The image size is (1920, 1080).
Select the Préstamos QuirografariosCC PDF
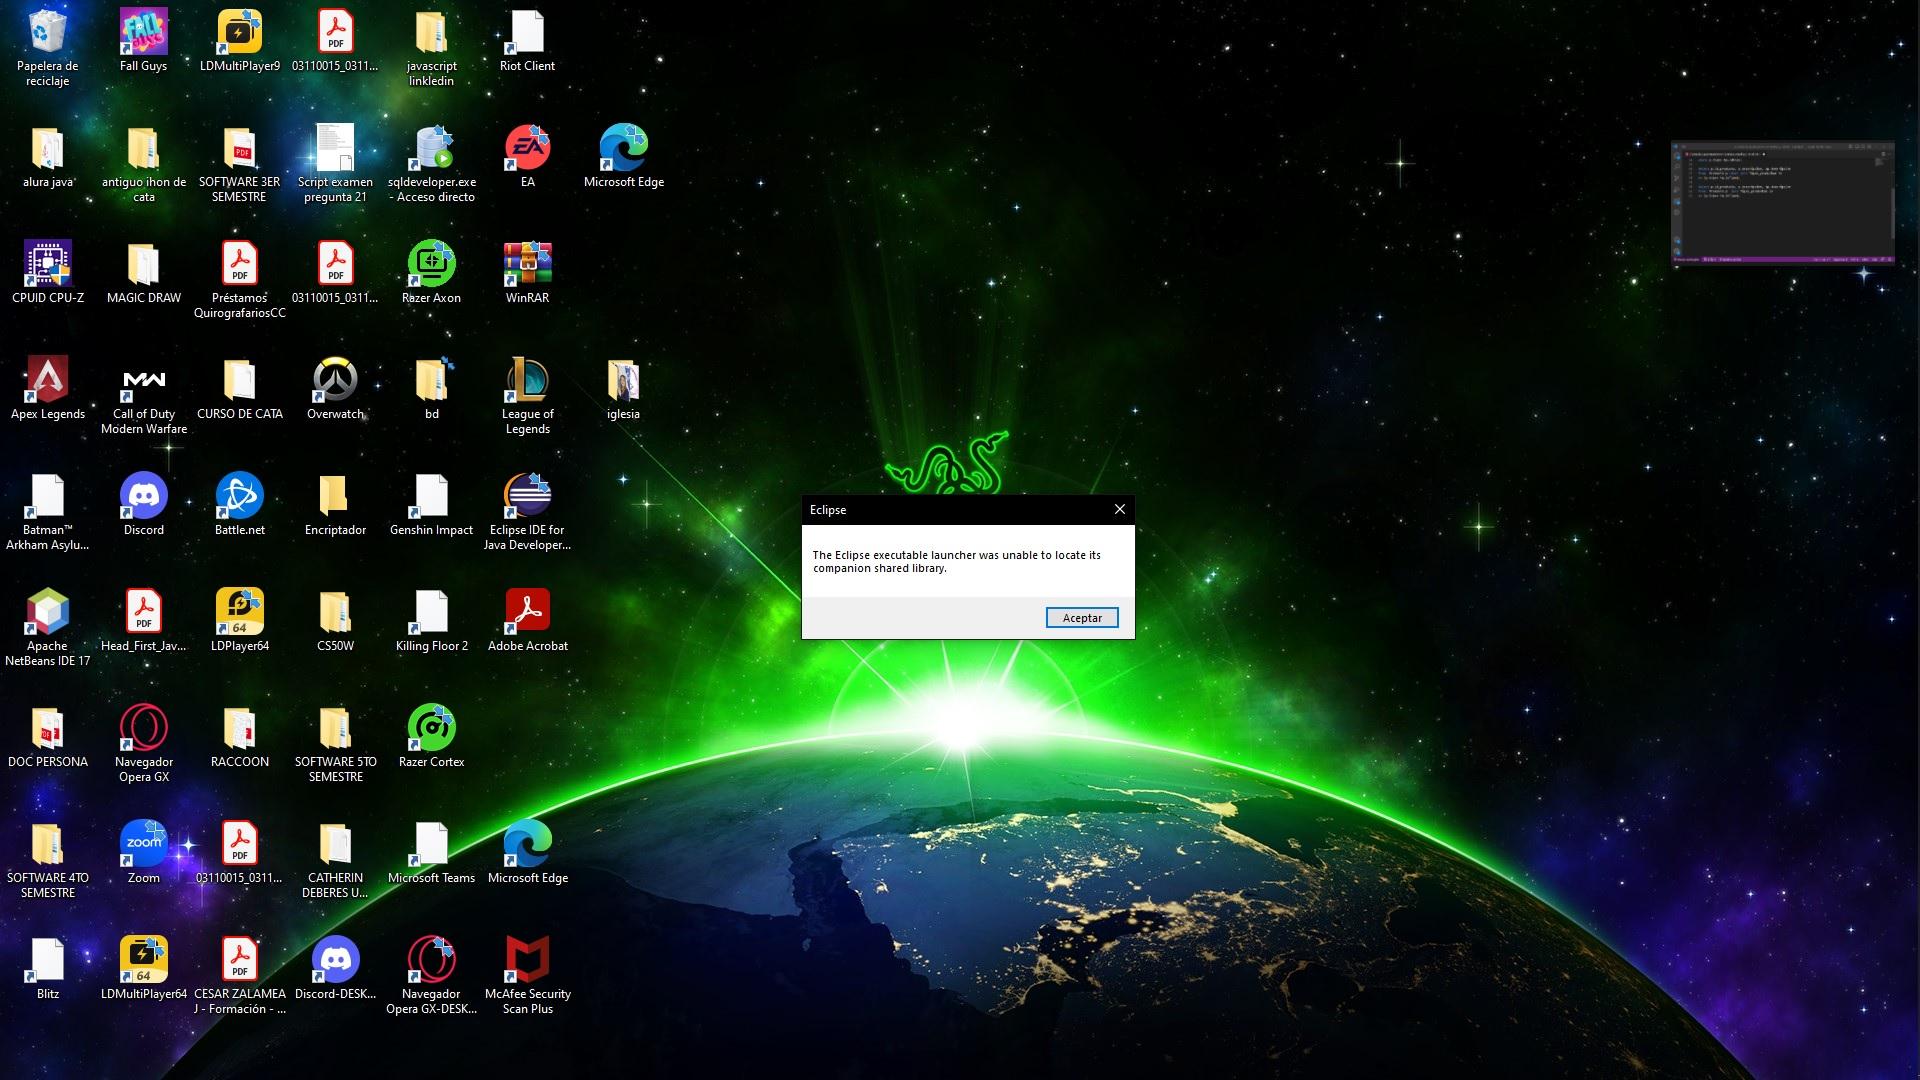pyautogui.click(x=239, y=278)
